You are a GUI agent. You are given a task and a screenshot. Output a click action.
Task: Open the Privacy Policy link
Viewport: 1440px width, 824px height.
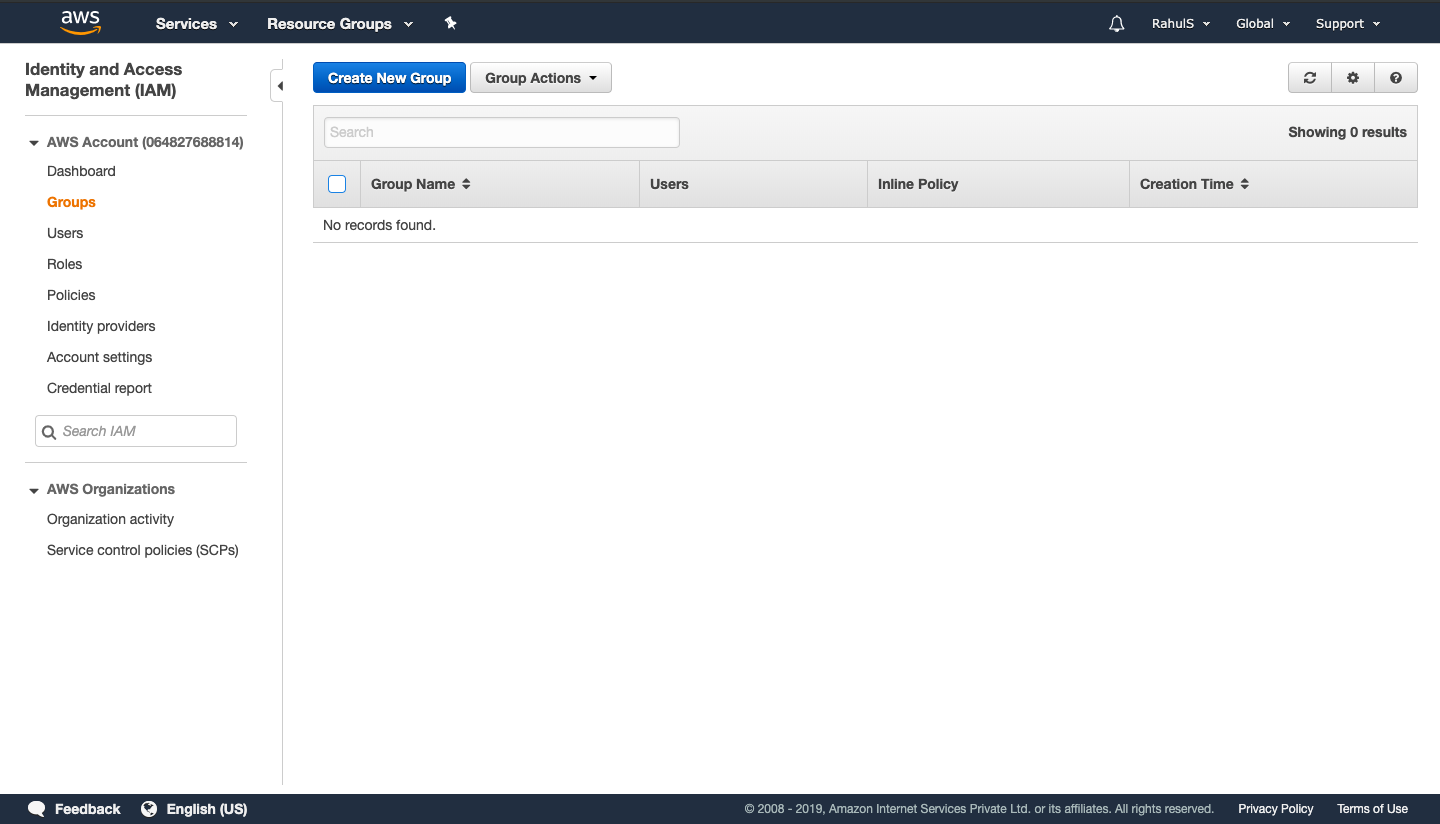(1275, 809)
